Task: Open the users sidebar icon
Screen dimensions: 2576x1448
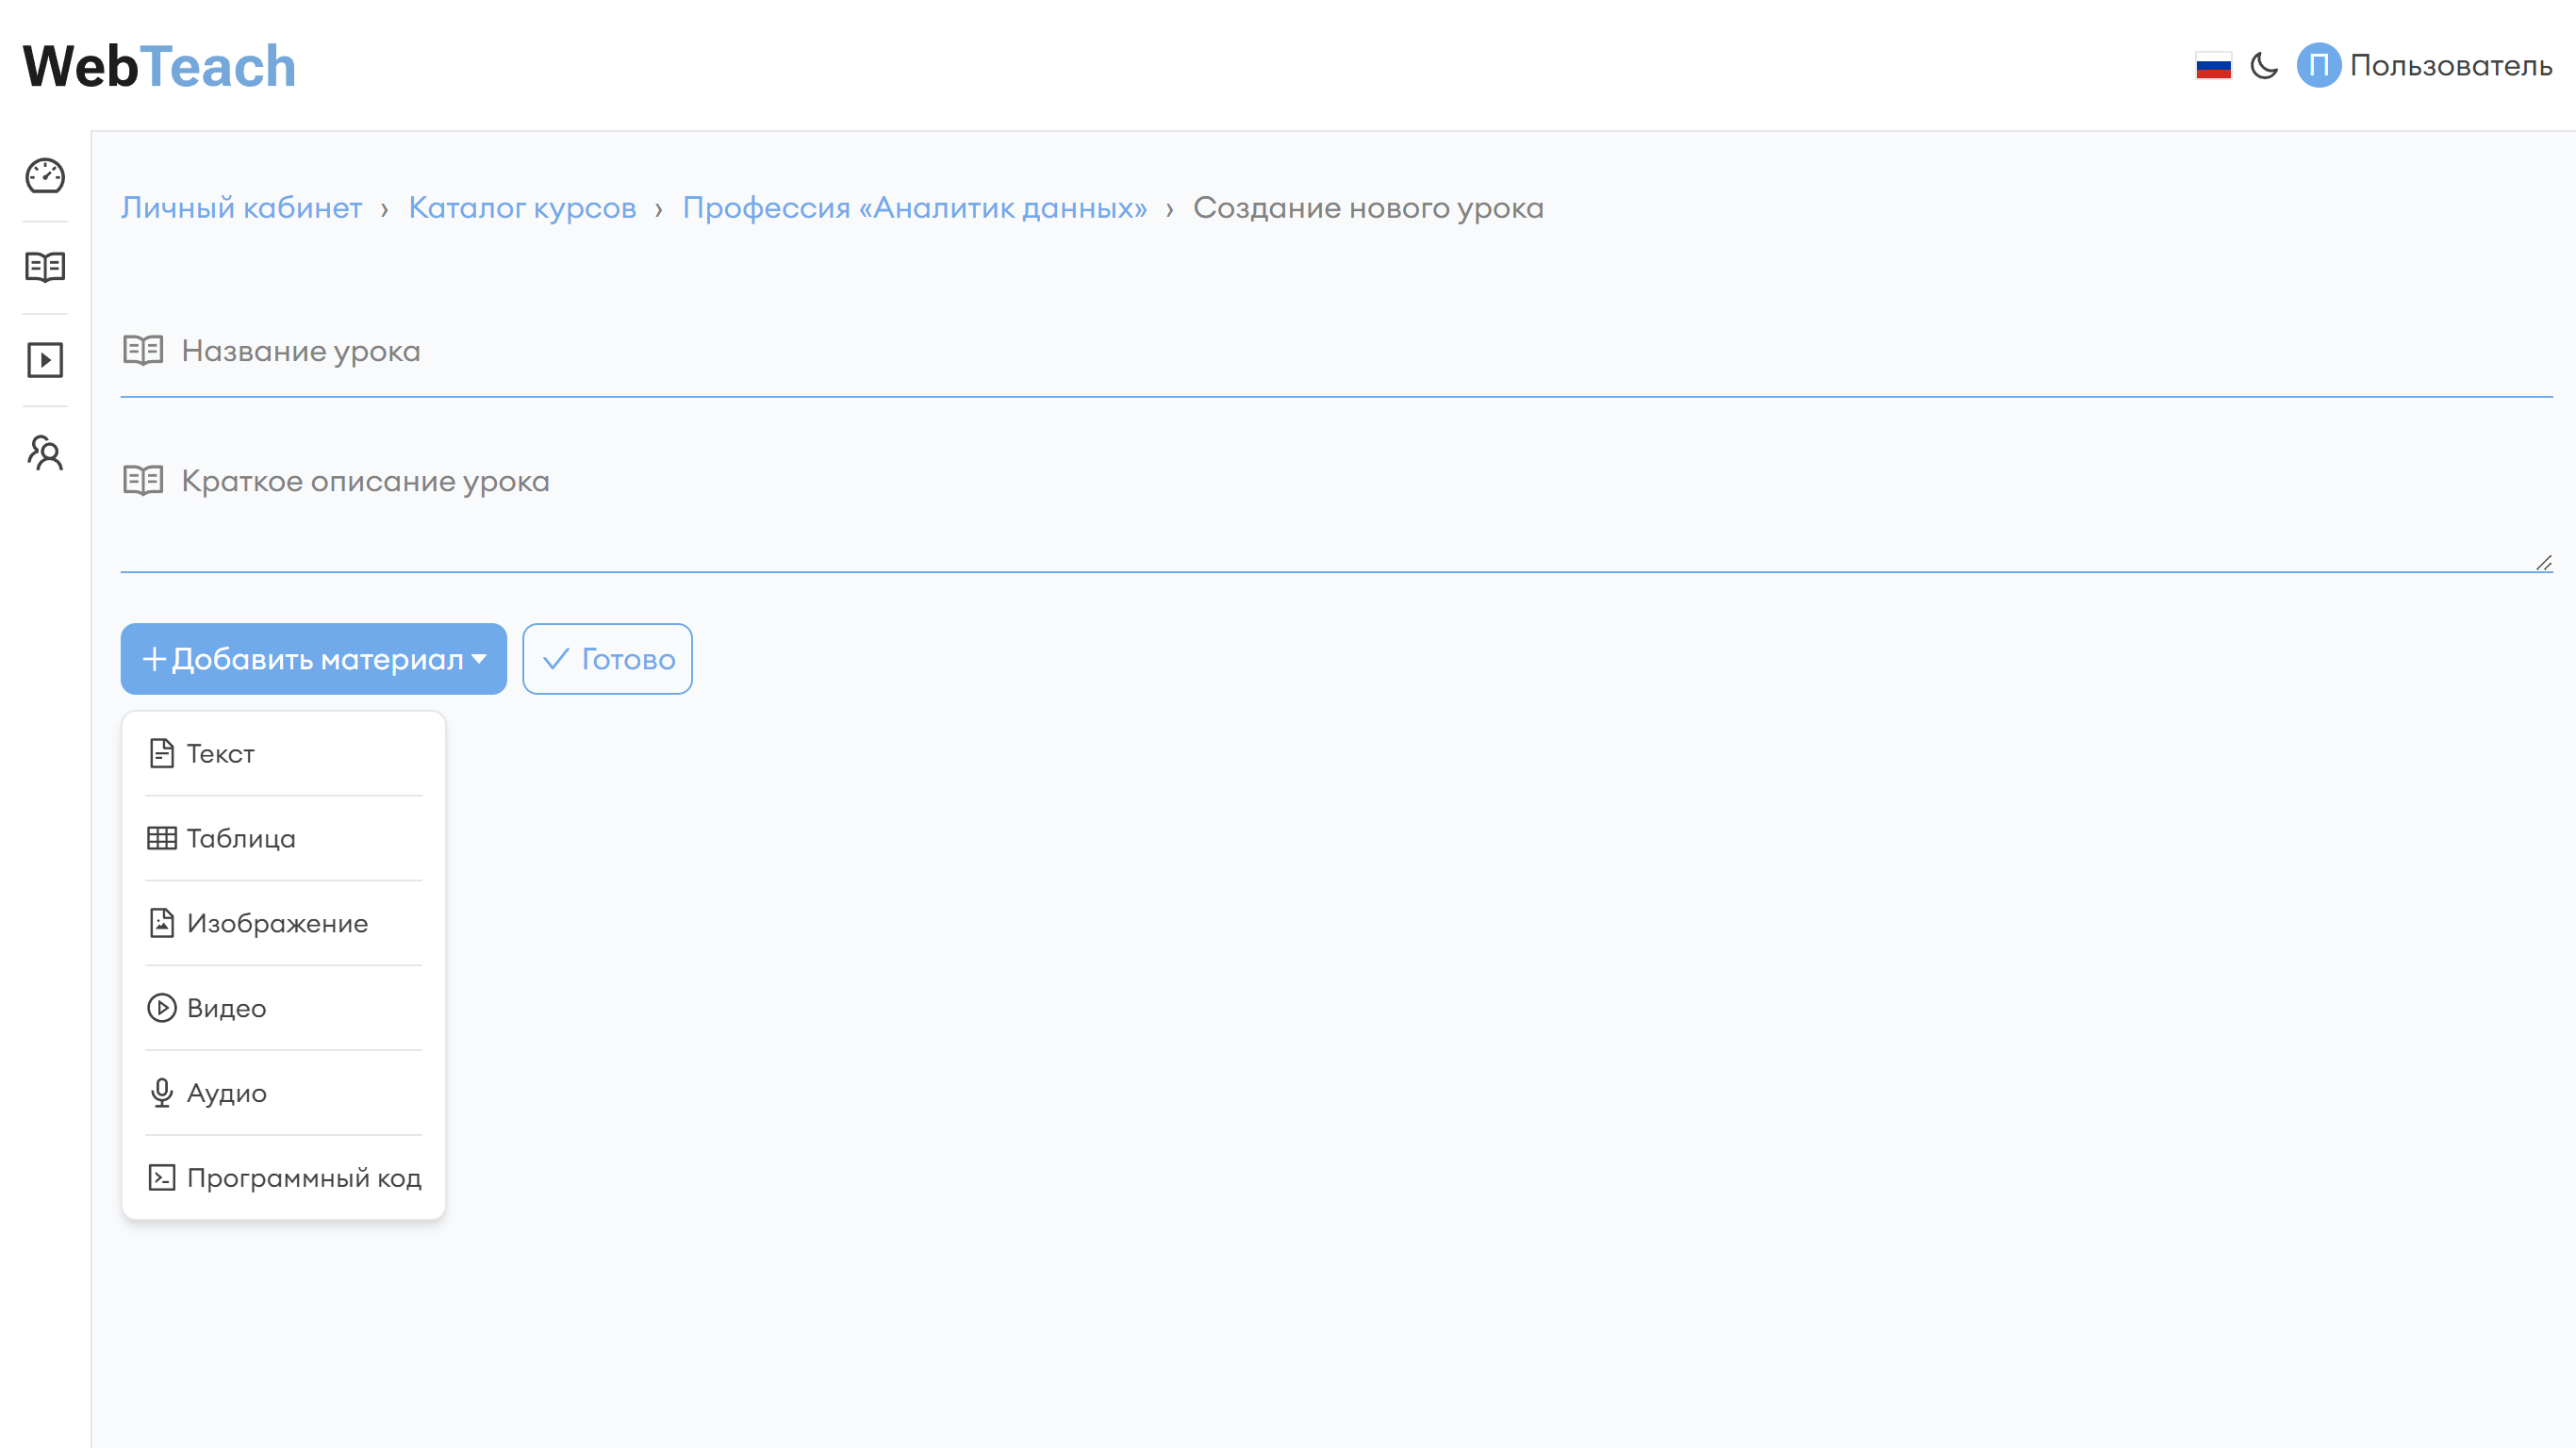Action: coord(45,453)
